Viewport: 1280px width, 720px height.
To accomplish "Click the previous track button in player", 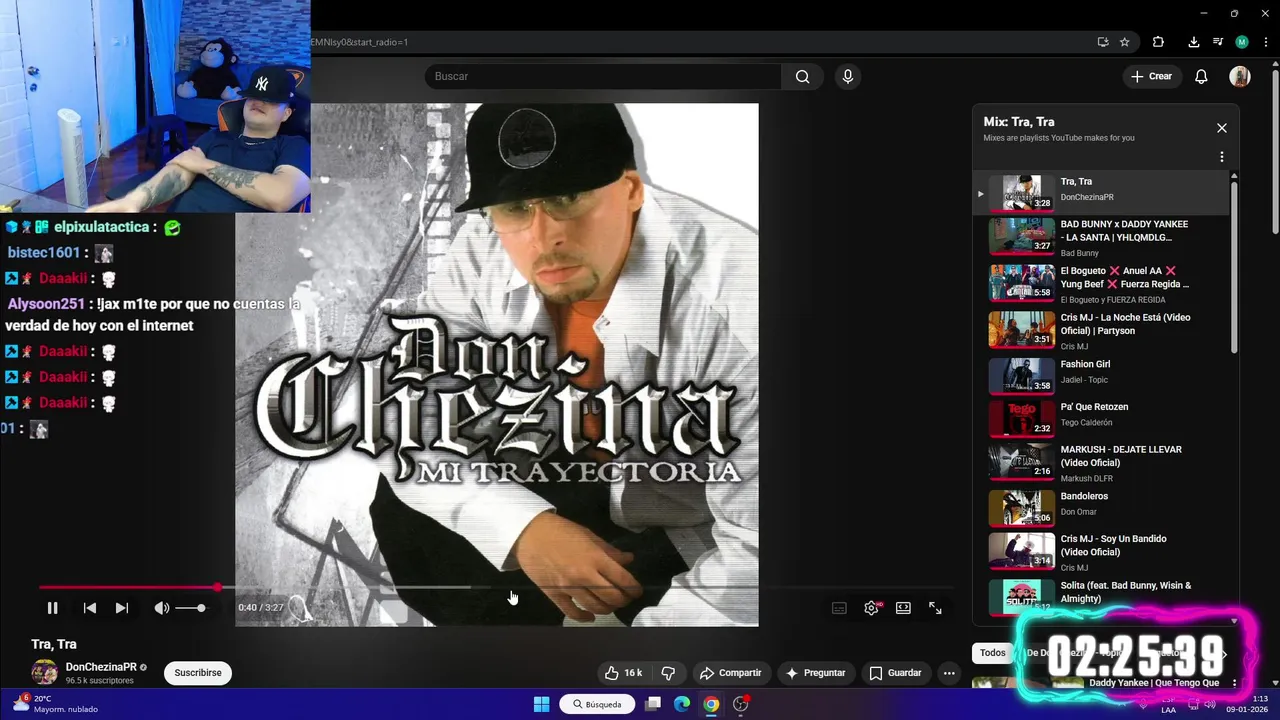I will [90, 608].
